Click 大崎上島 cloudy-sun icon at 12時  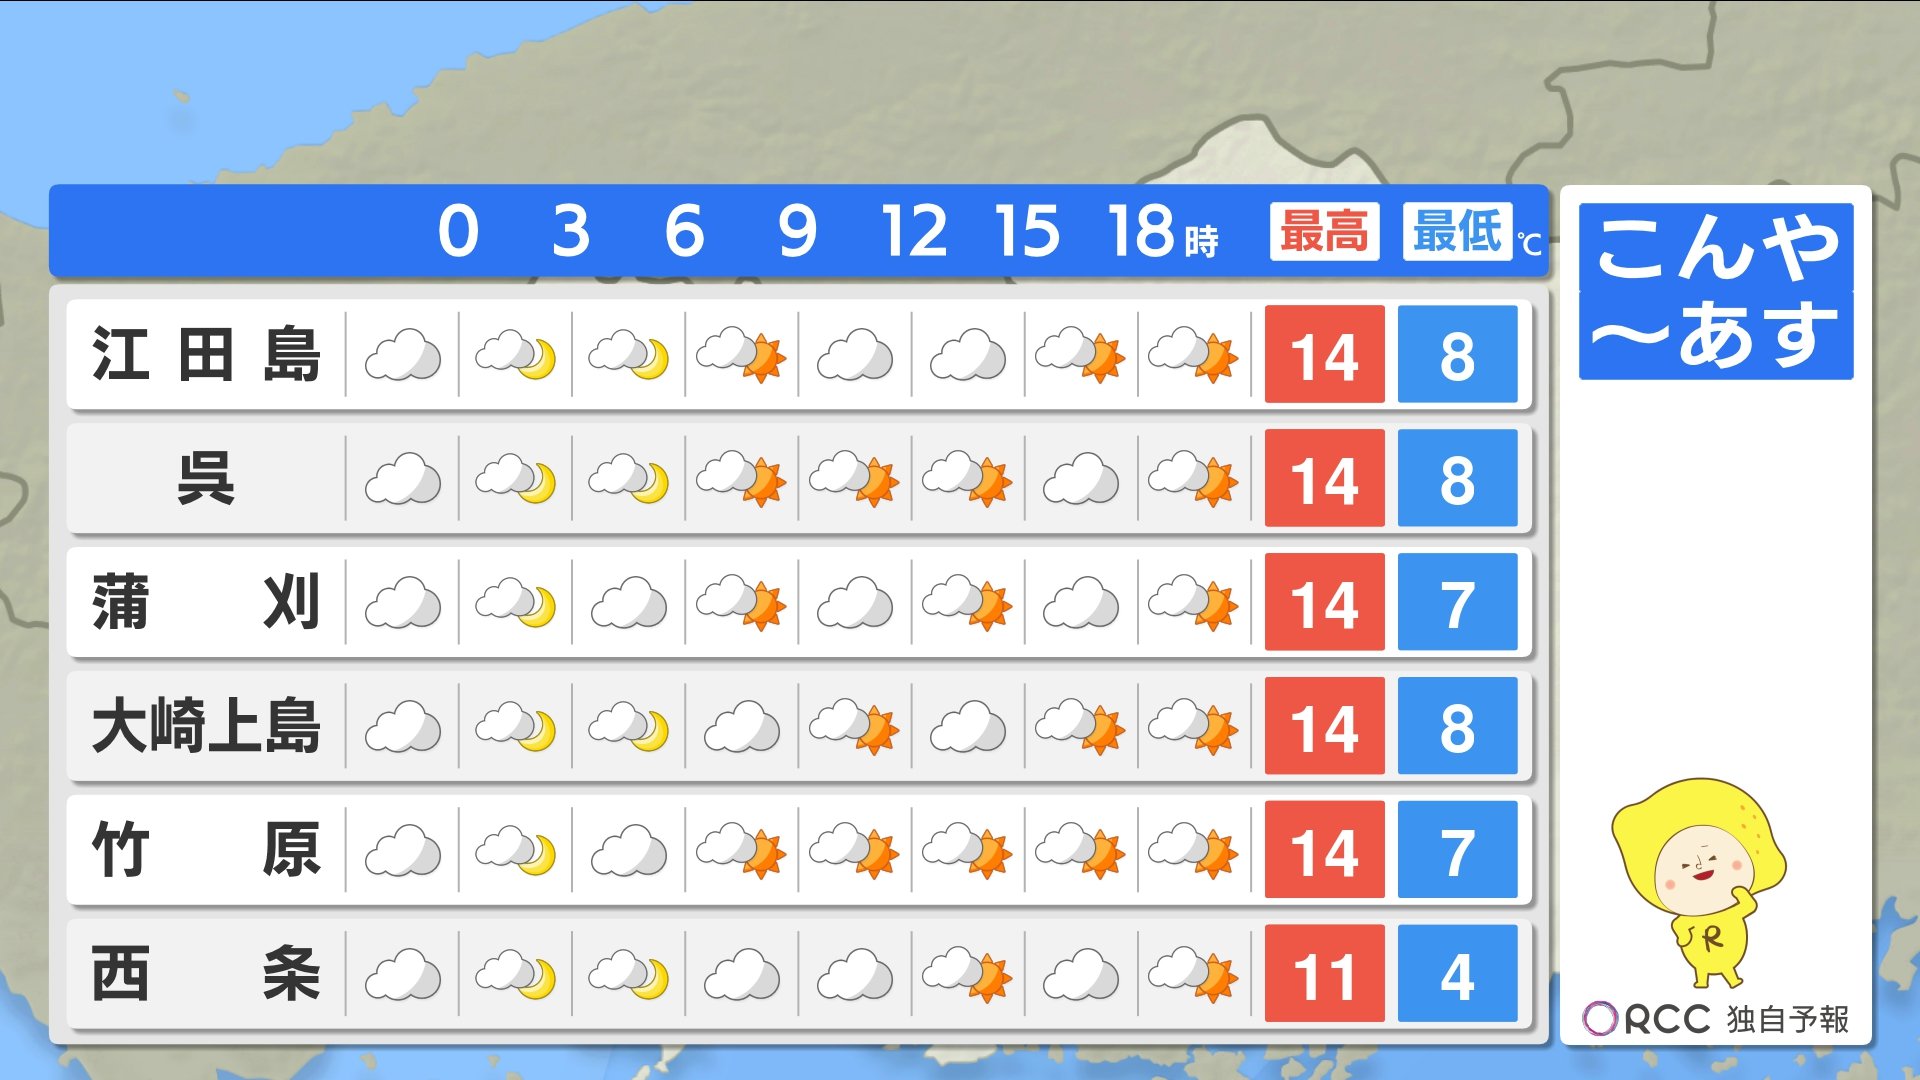point(854,727)
